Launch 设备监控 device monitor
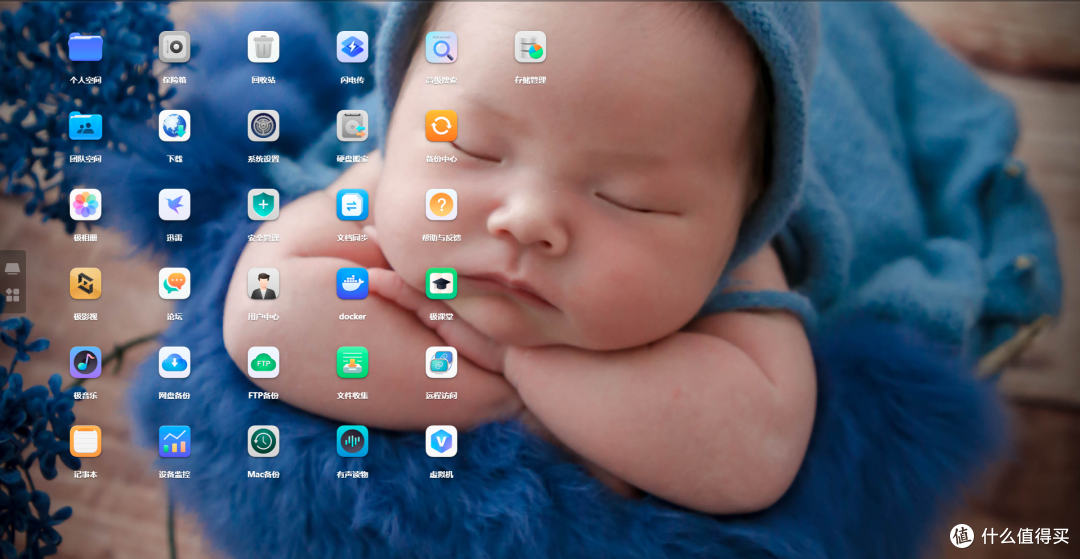 pos(174,441)
